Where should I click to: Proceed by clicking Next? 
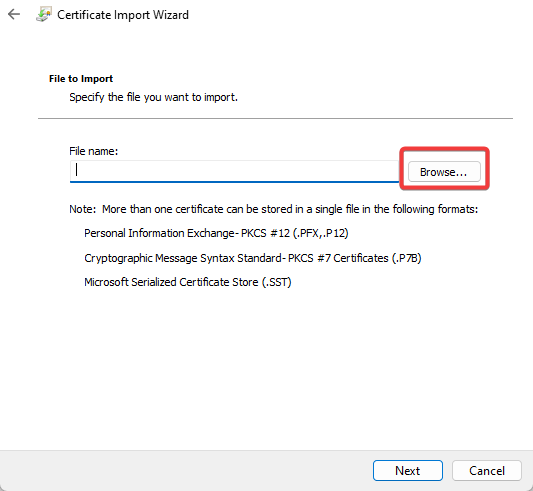pos(408,471)
